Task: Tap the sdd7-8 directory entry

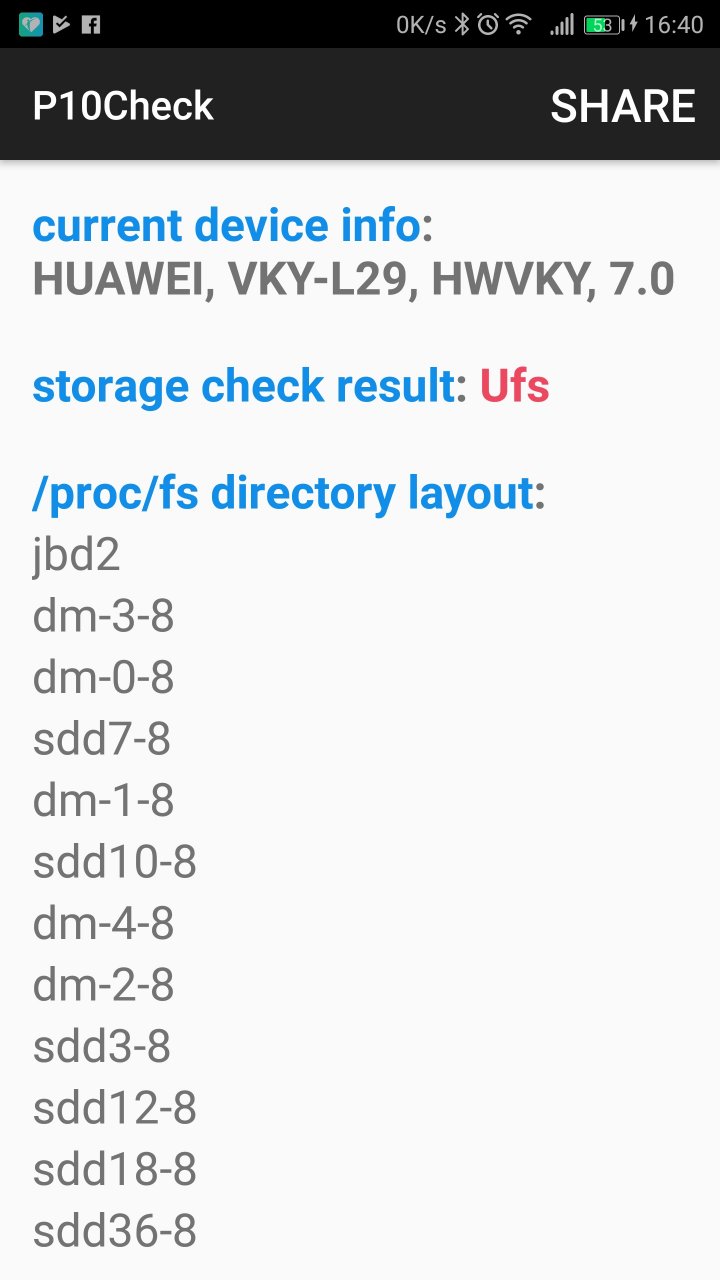Action: [102, 740]
